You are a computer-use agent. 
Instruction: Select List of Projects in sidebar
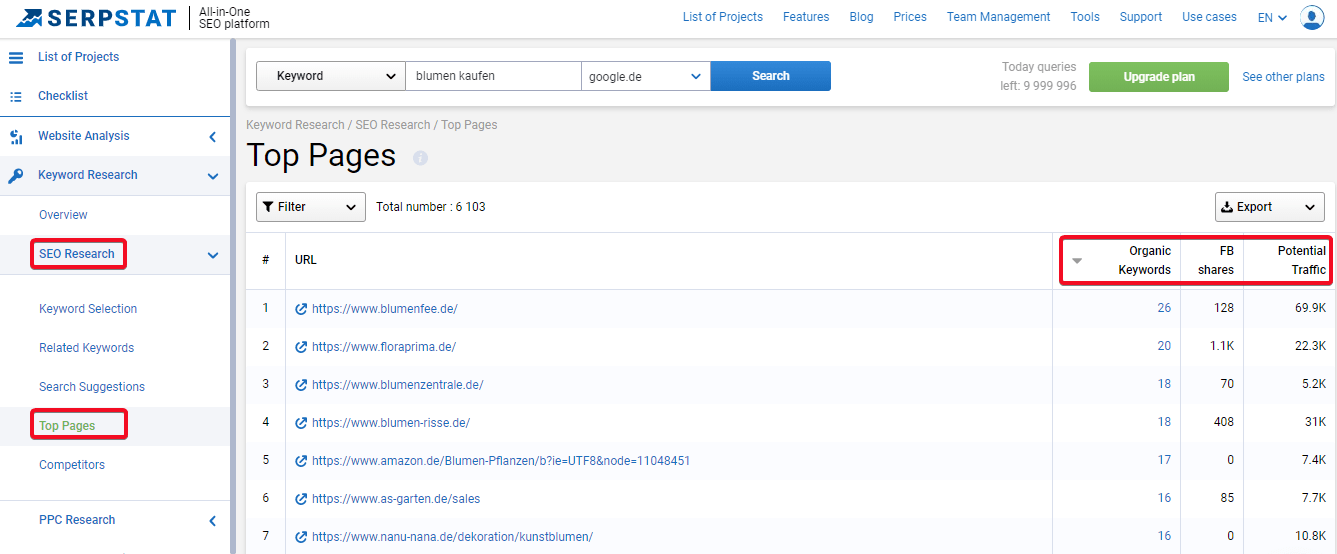(x=78, y=57)
